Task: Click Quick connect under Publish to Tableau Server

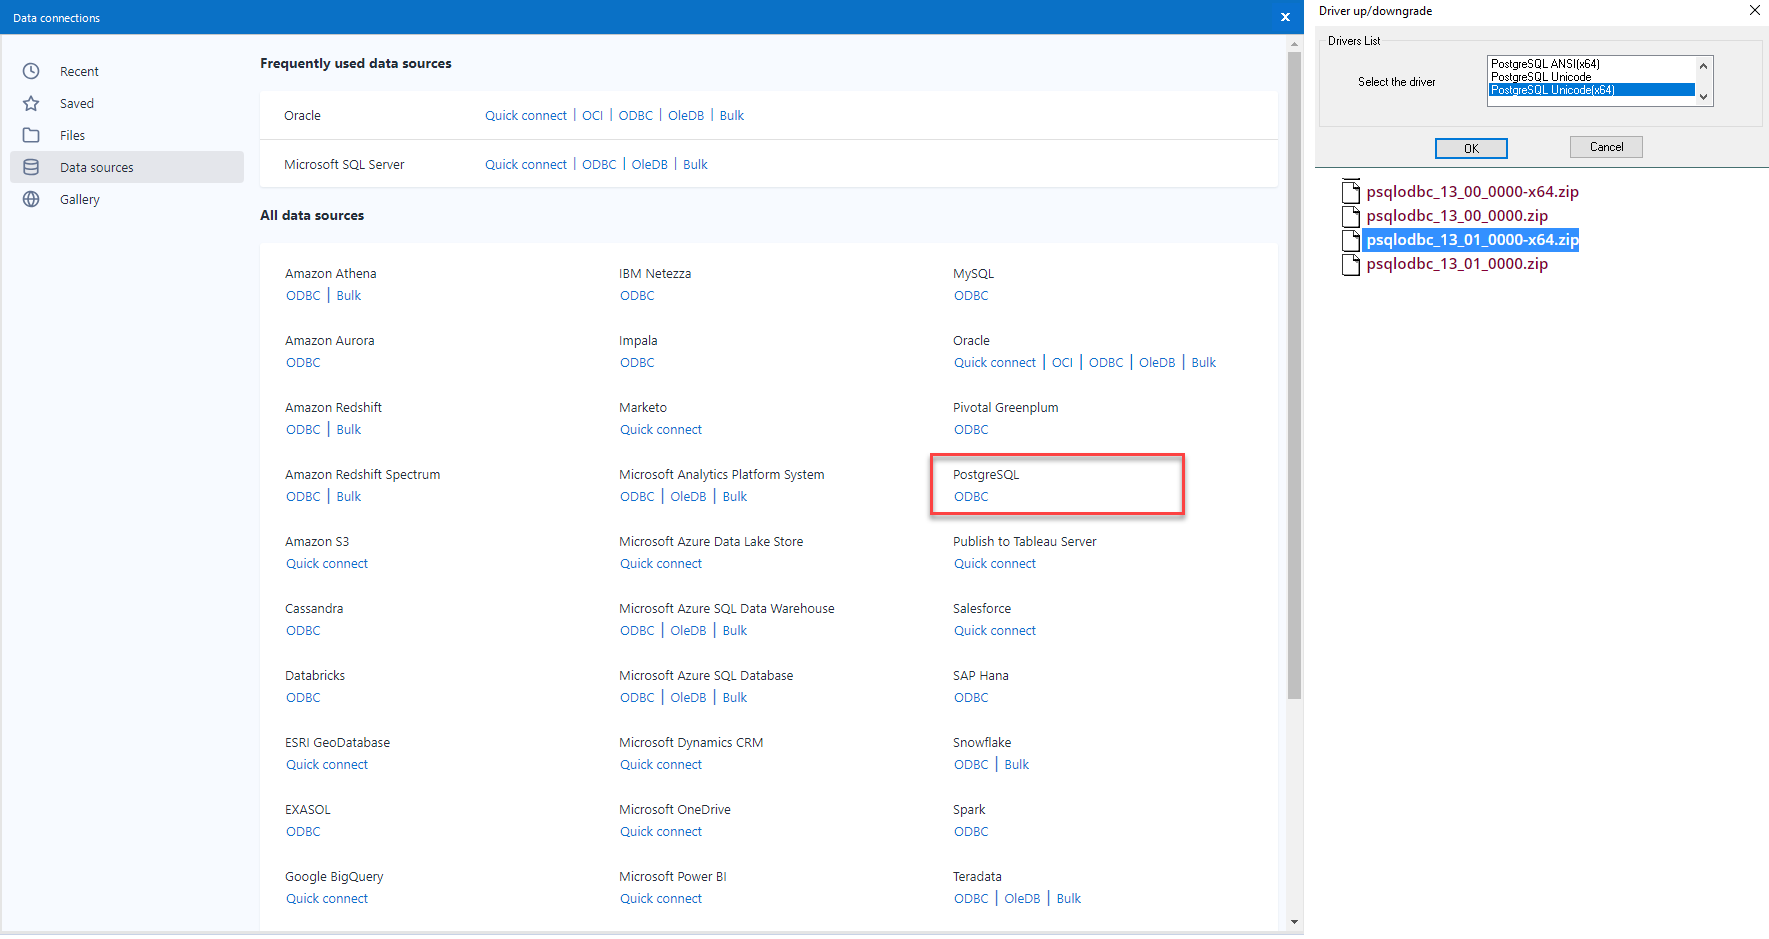Action: (995, 564)
